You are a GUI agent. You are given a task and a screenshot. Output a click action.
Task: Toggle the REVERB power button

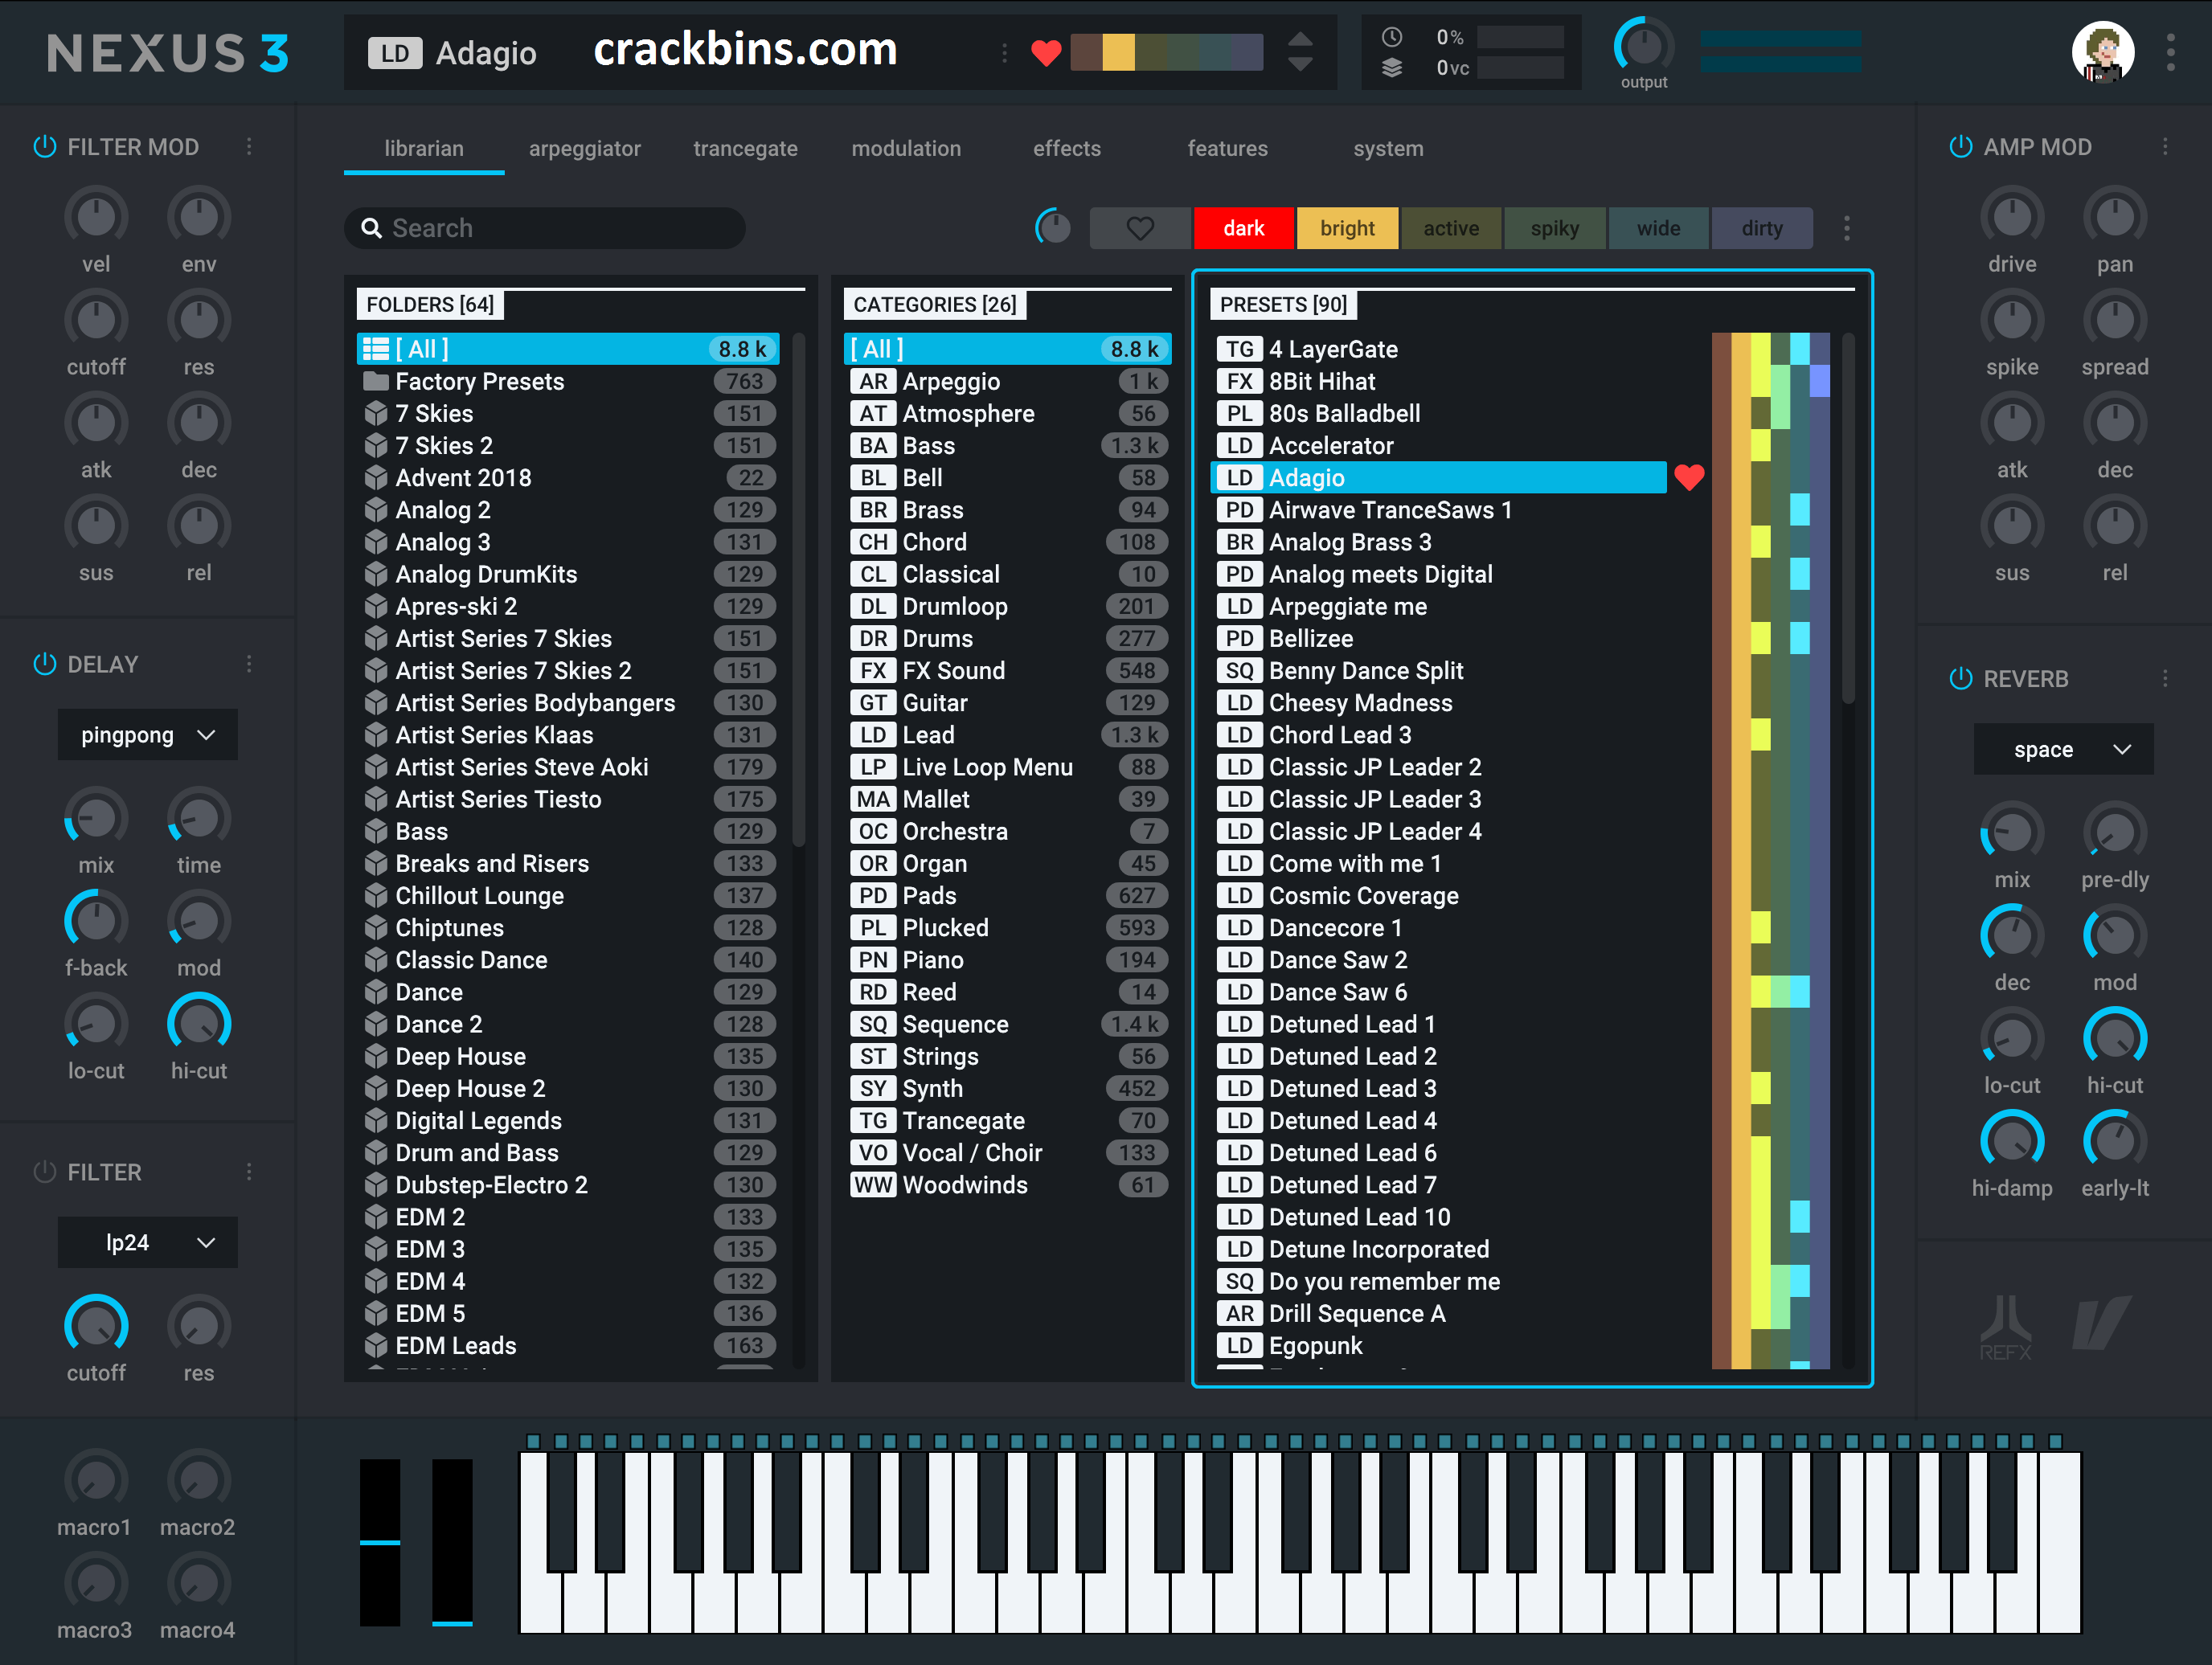[x=1960, y=679]
